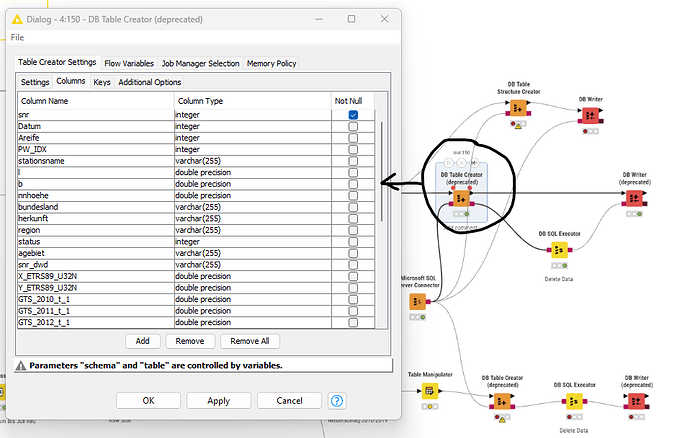This screenshot has width=690, height=438.
Task: Change column type for herkunft row
Action: [253, 218]
